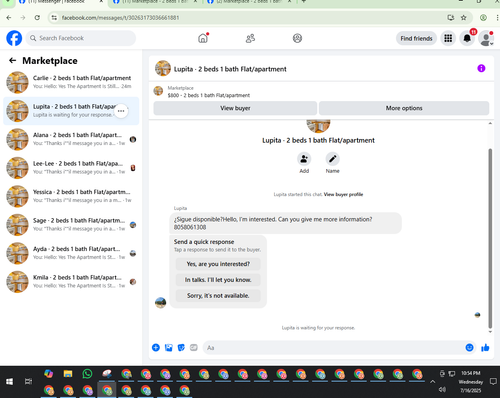
Task: Open Ayda conversation
Action: 71,253
